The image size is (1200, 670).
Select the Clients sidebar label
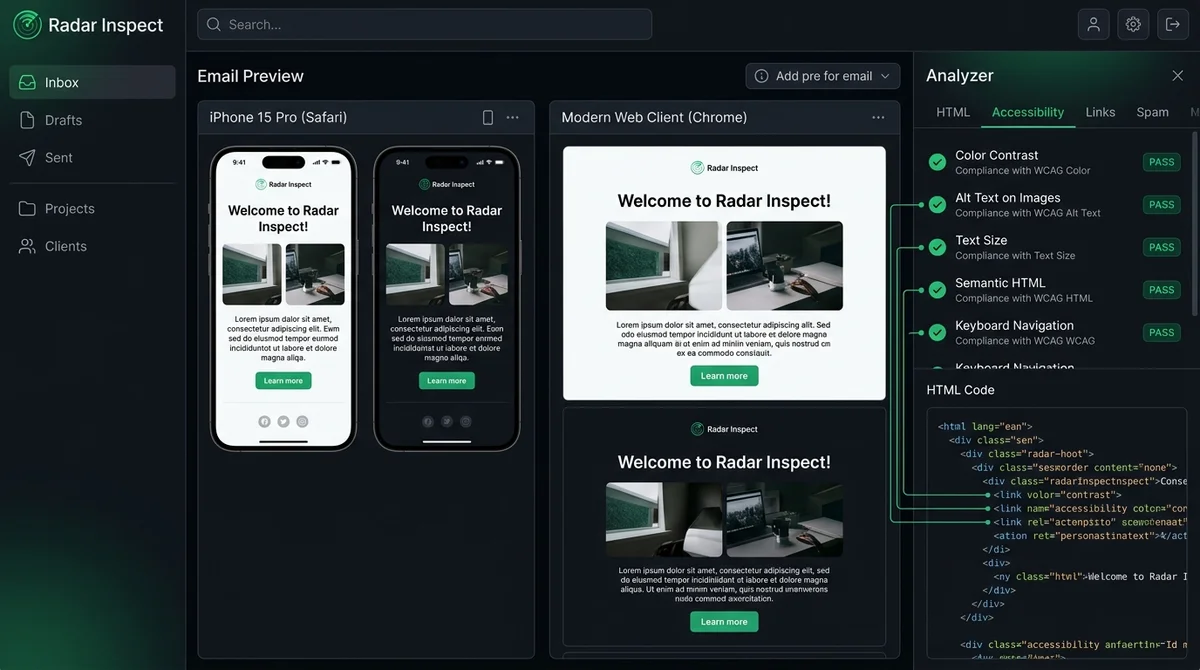point(66,246)
